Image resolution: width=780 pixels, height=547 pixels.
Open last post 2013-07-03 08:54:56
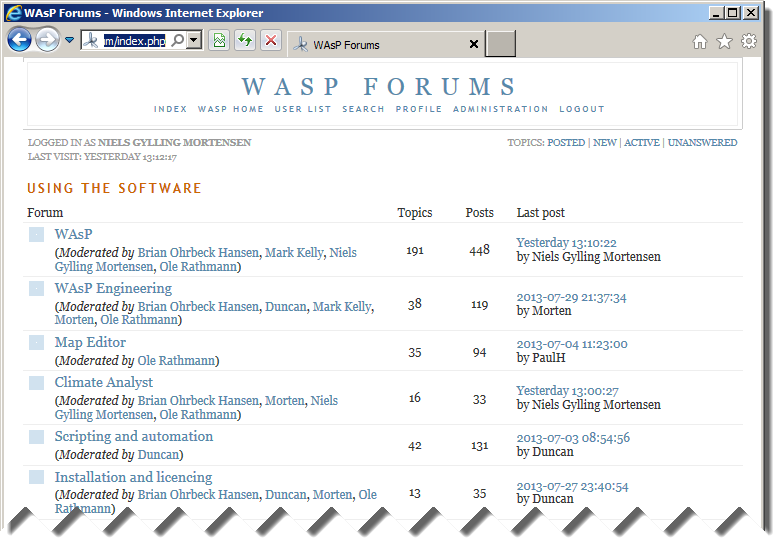[573, 438]
